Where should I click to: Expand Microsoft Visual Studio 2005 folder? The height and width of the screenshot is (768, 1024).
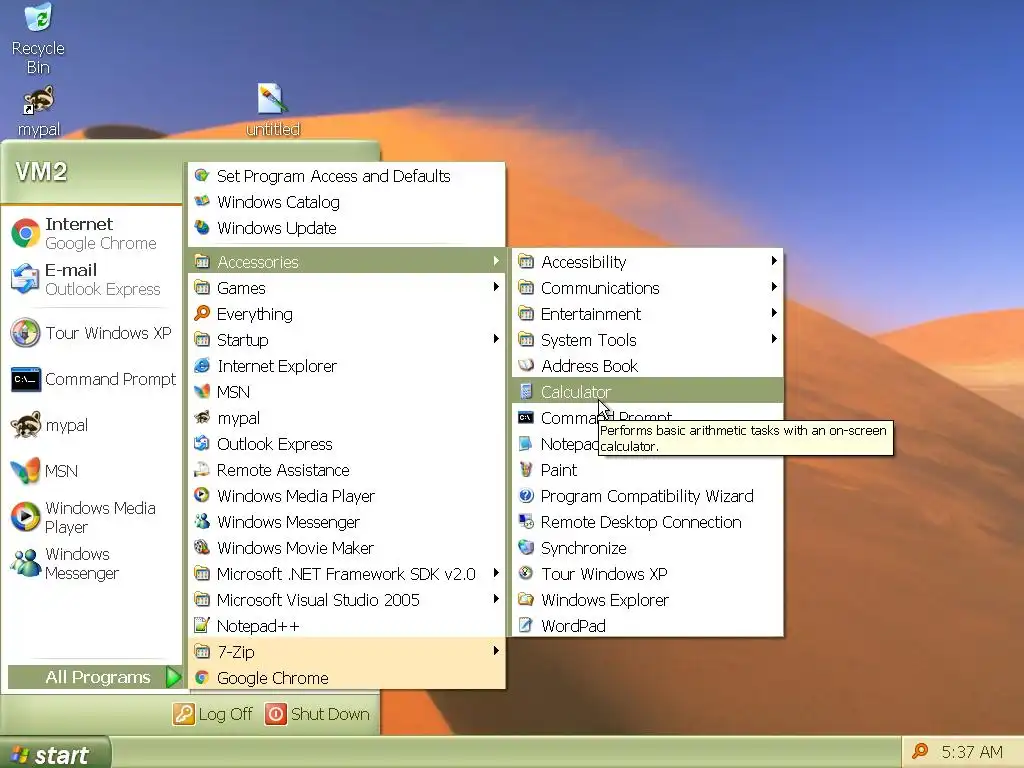pos(347,600)
